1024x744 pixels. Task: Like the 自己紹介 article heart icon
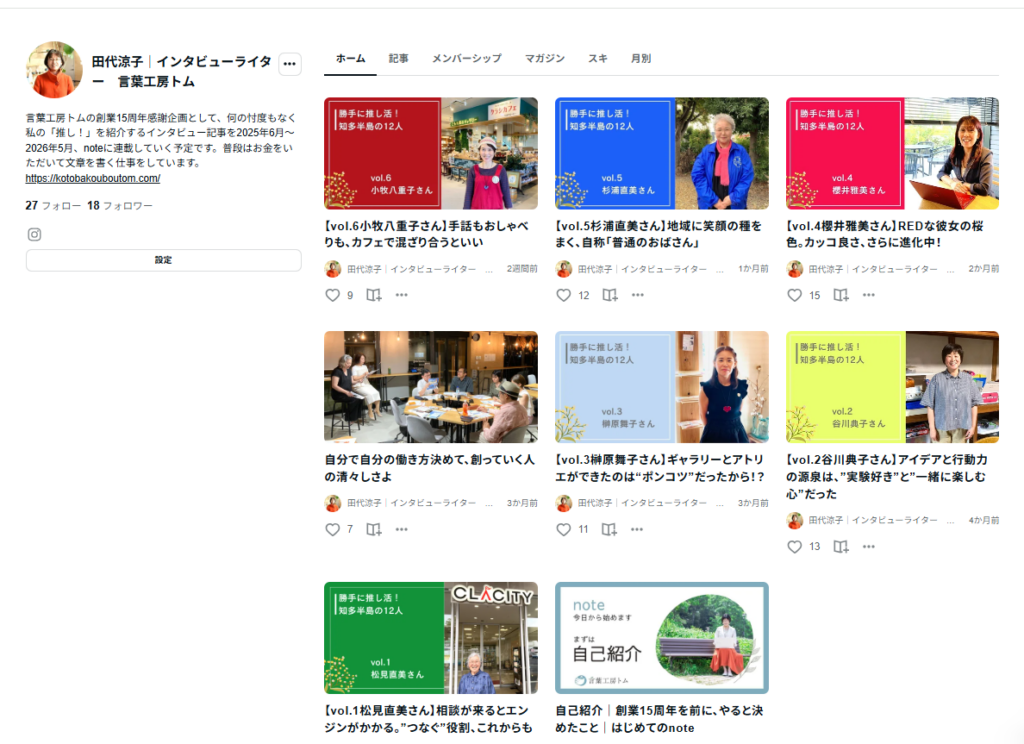563,742
